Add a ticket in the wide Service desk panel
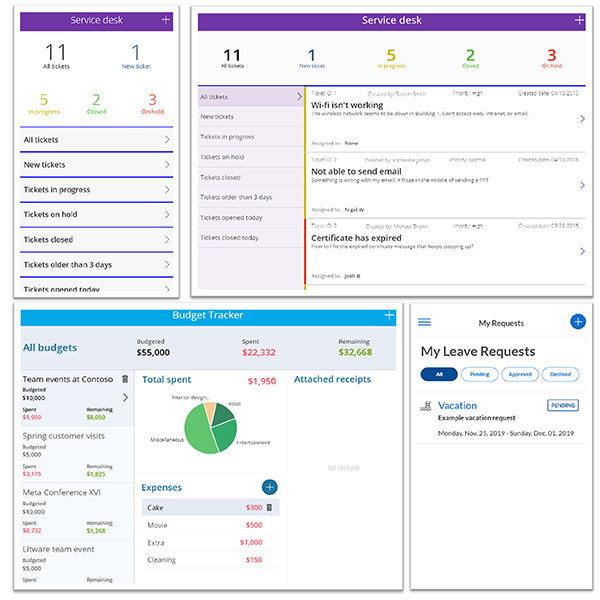The width and height of the screenshot is (600, 600). coord(579,20)
